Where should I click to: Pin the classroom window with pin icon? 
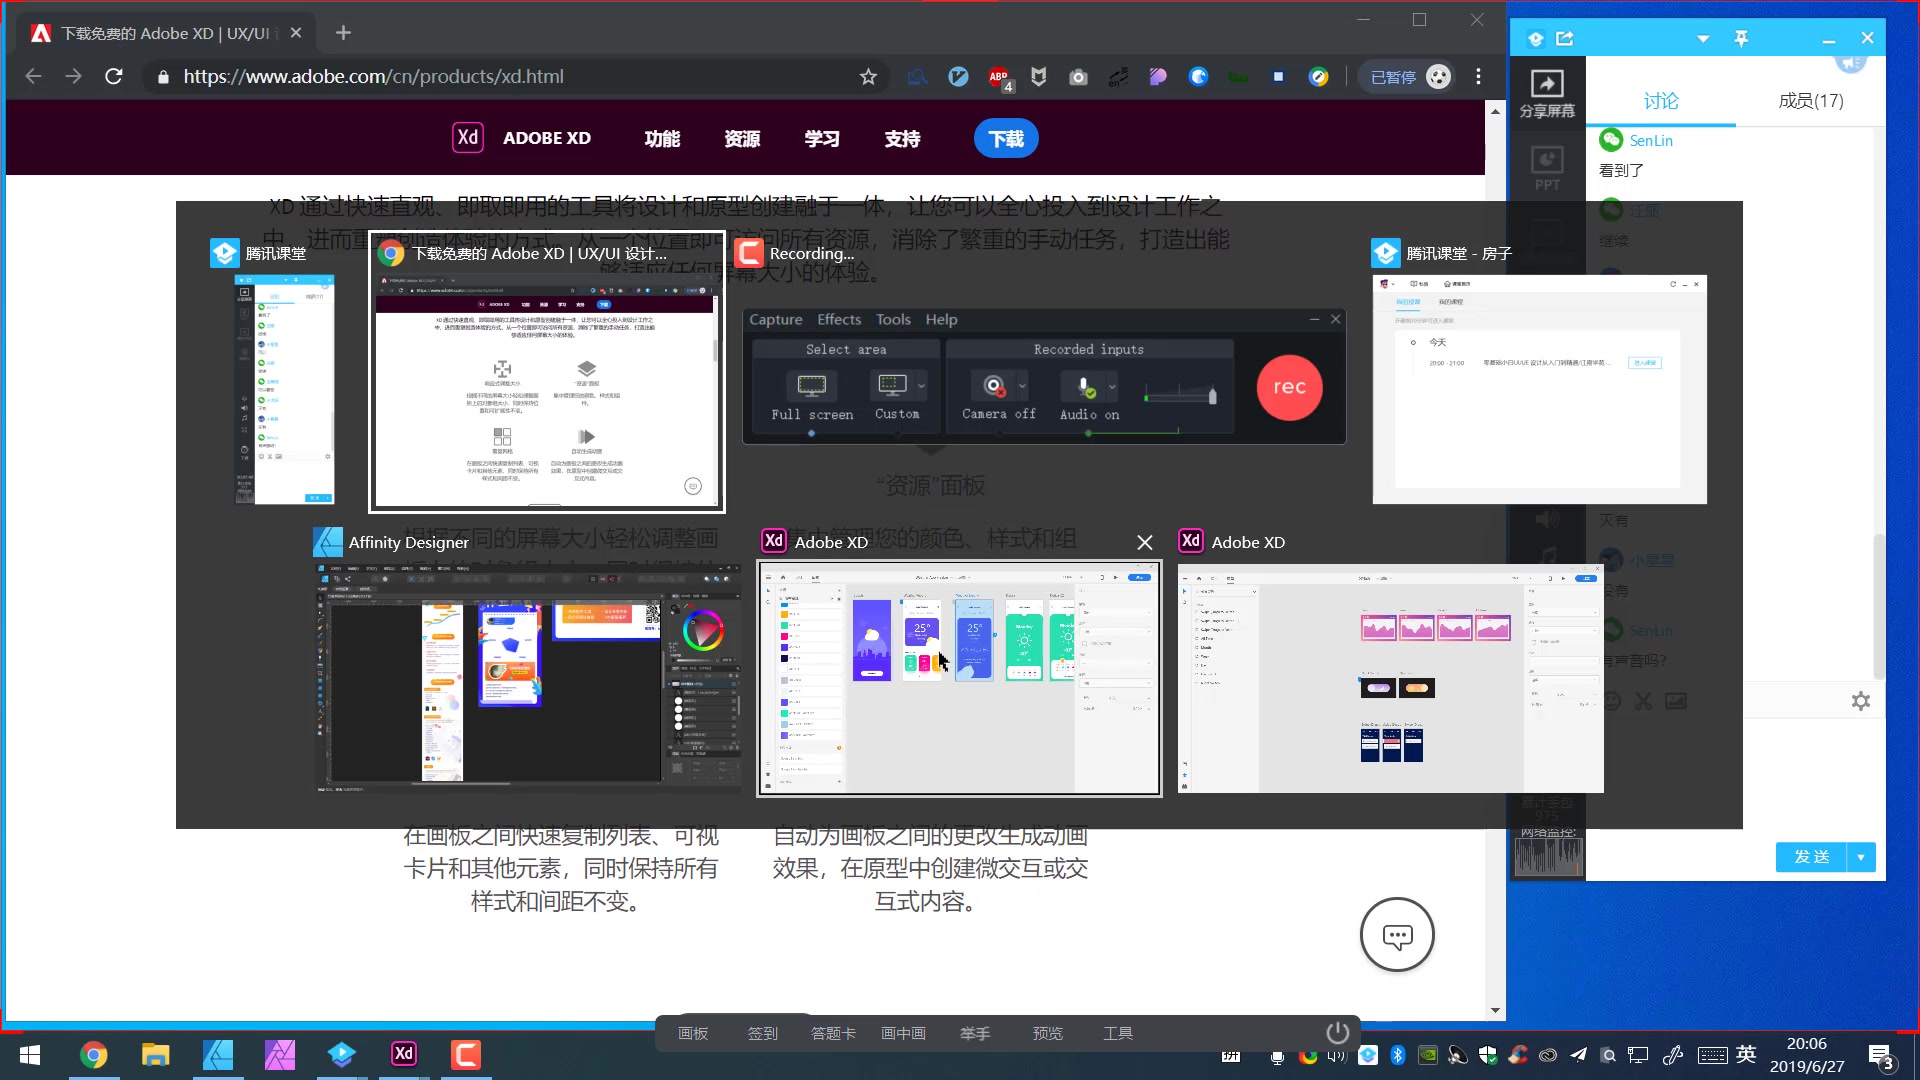click(x=1741, y=38)
